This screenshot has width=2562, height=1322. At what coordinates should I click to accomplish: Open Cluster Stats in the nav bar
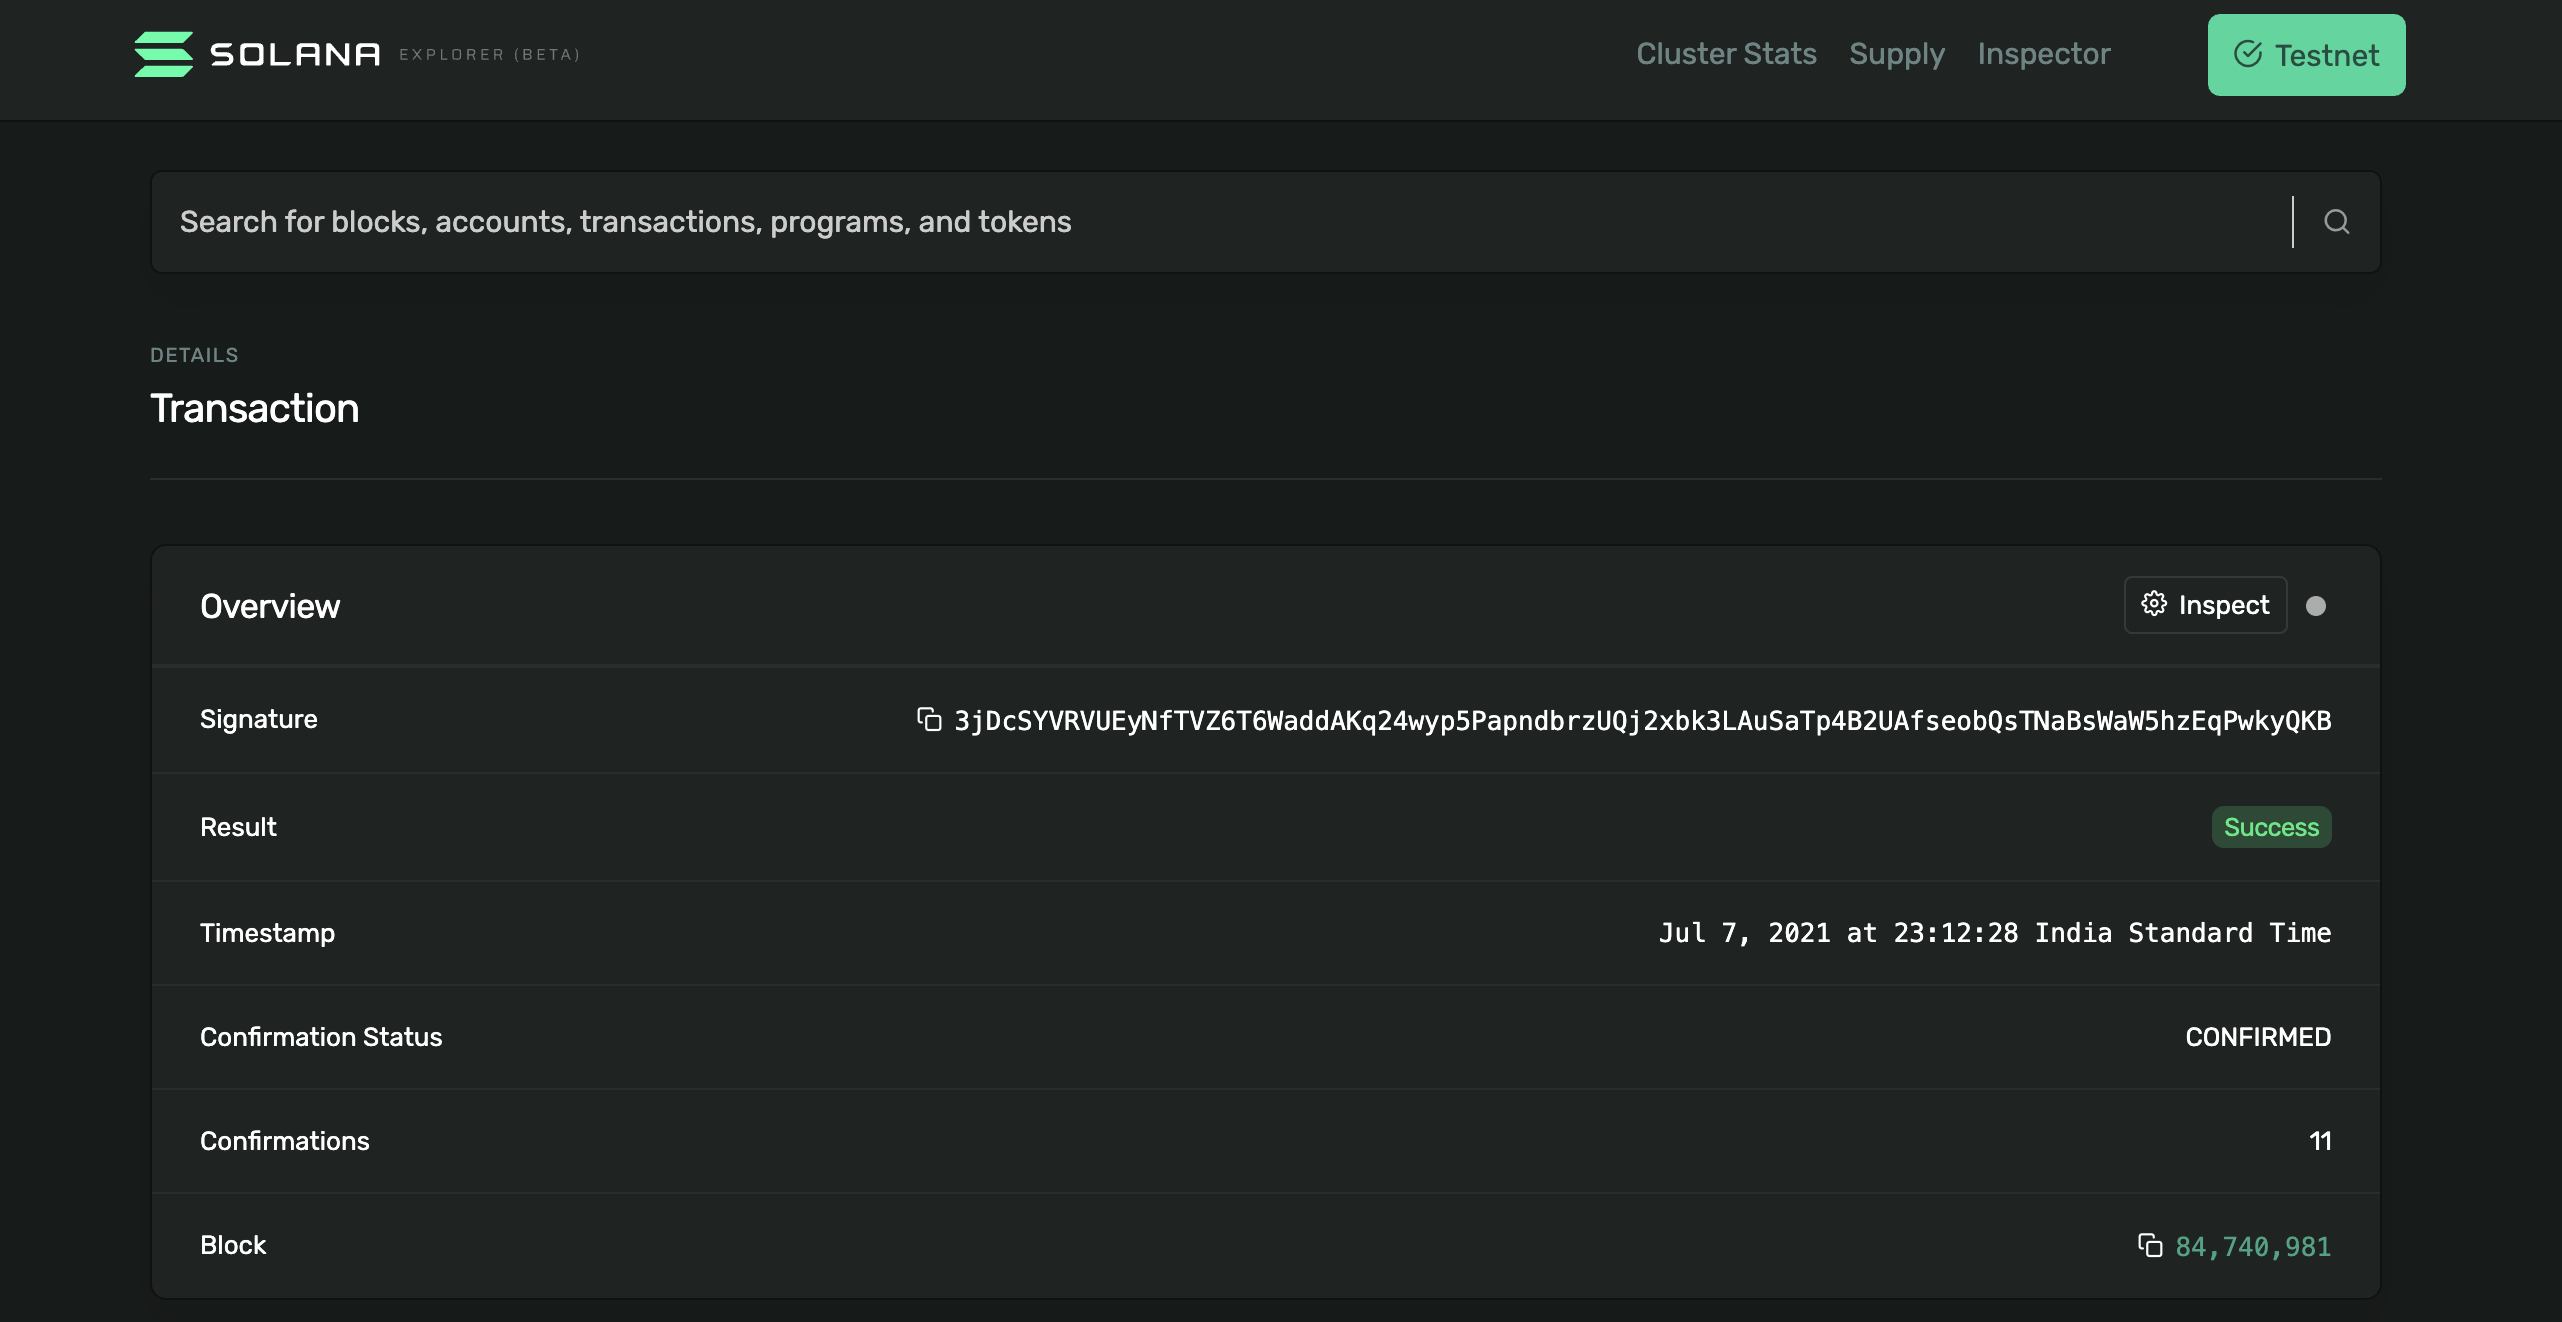pos(1726,54)
